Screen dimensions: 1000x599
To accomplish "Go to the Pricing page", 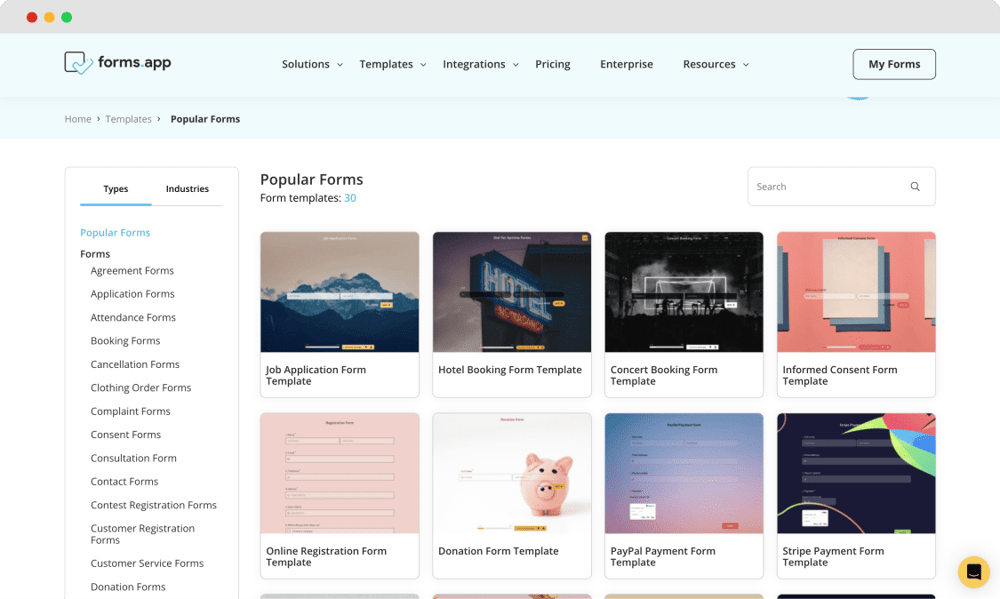I will (552, 64).
